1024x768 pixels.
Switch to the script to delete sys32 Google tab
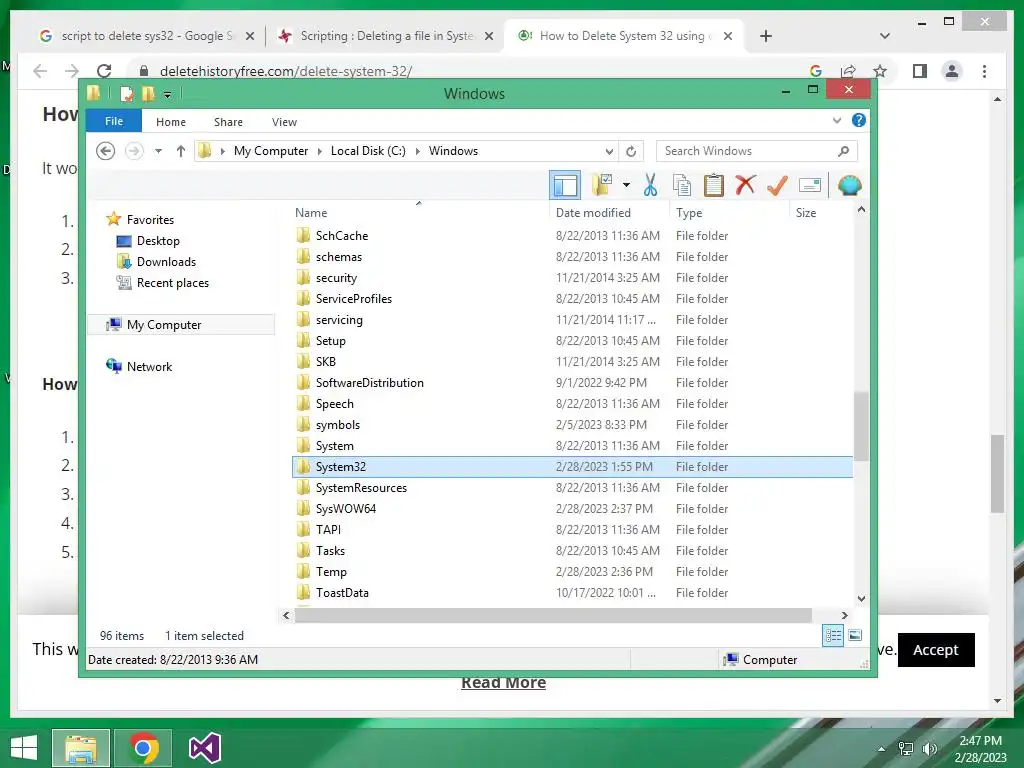(147, 36)
